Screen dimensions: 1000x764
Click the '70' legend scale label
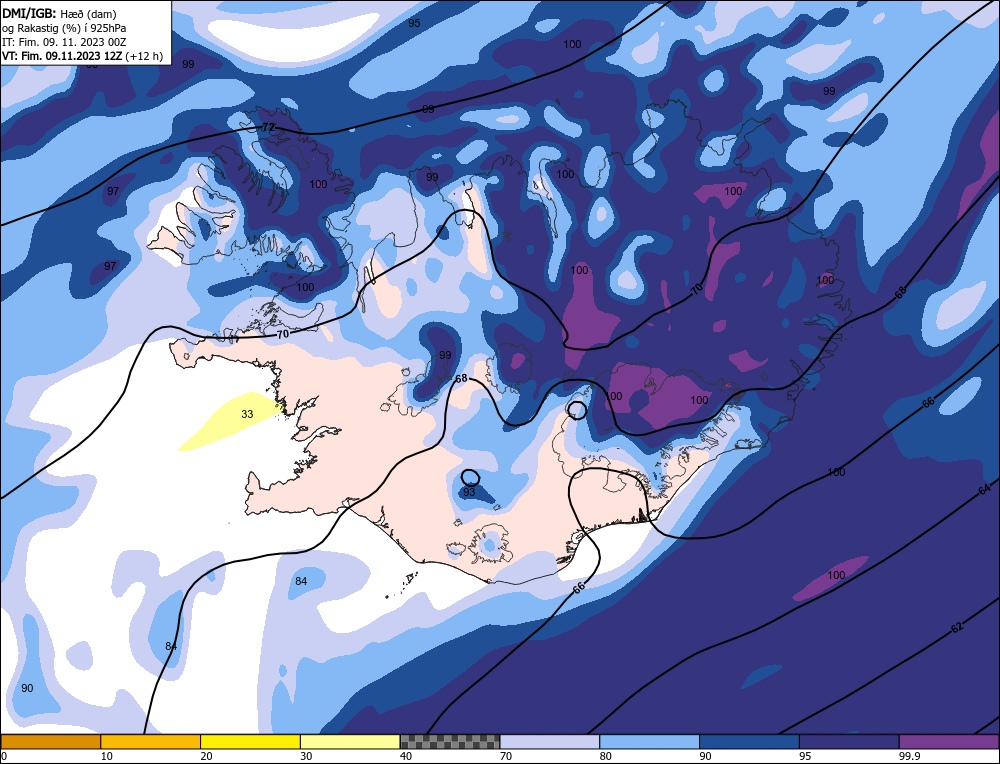(x=505, y=756)
